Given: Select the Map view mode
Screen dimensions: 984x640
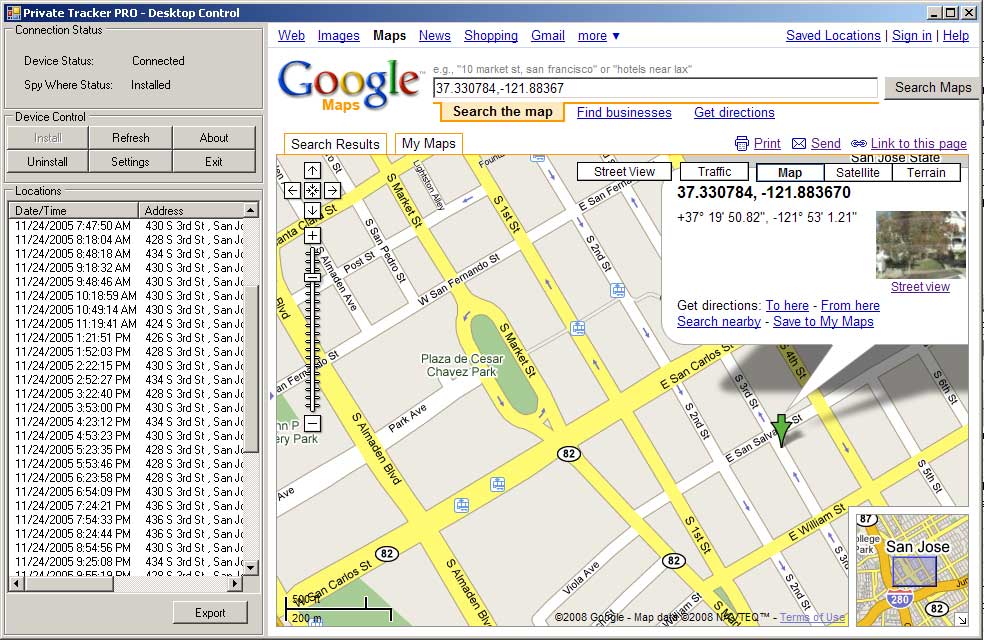Looking at the screenshot, I should [x=789, y=173].
